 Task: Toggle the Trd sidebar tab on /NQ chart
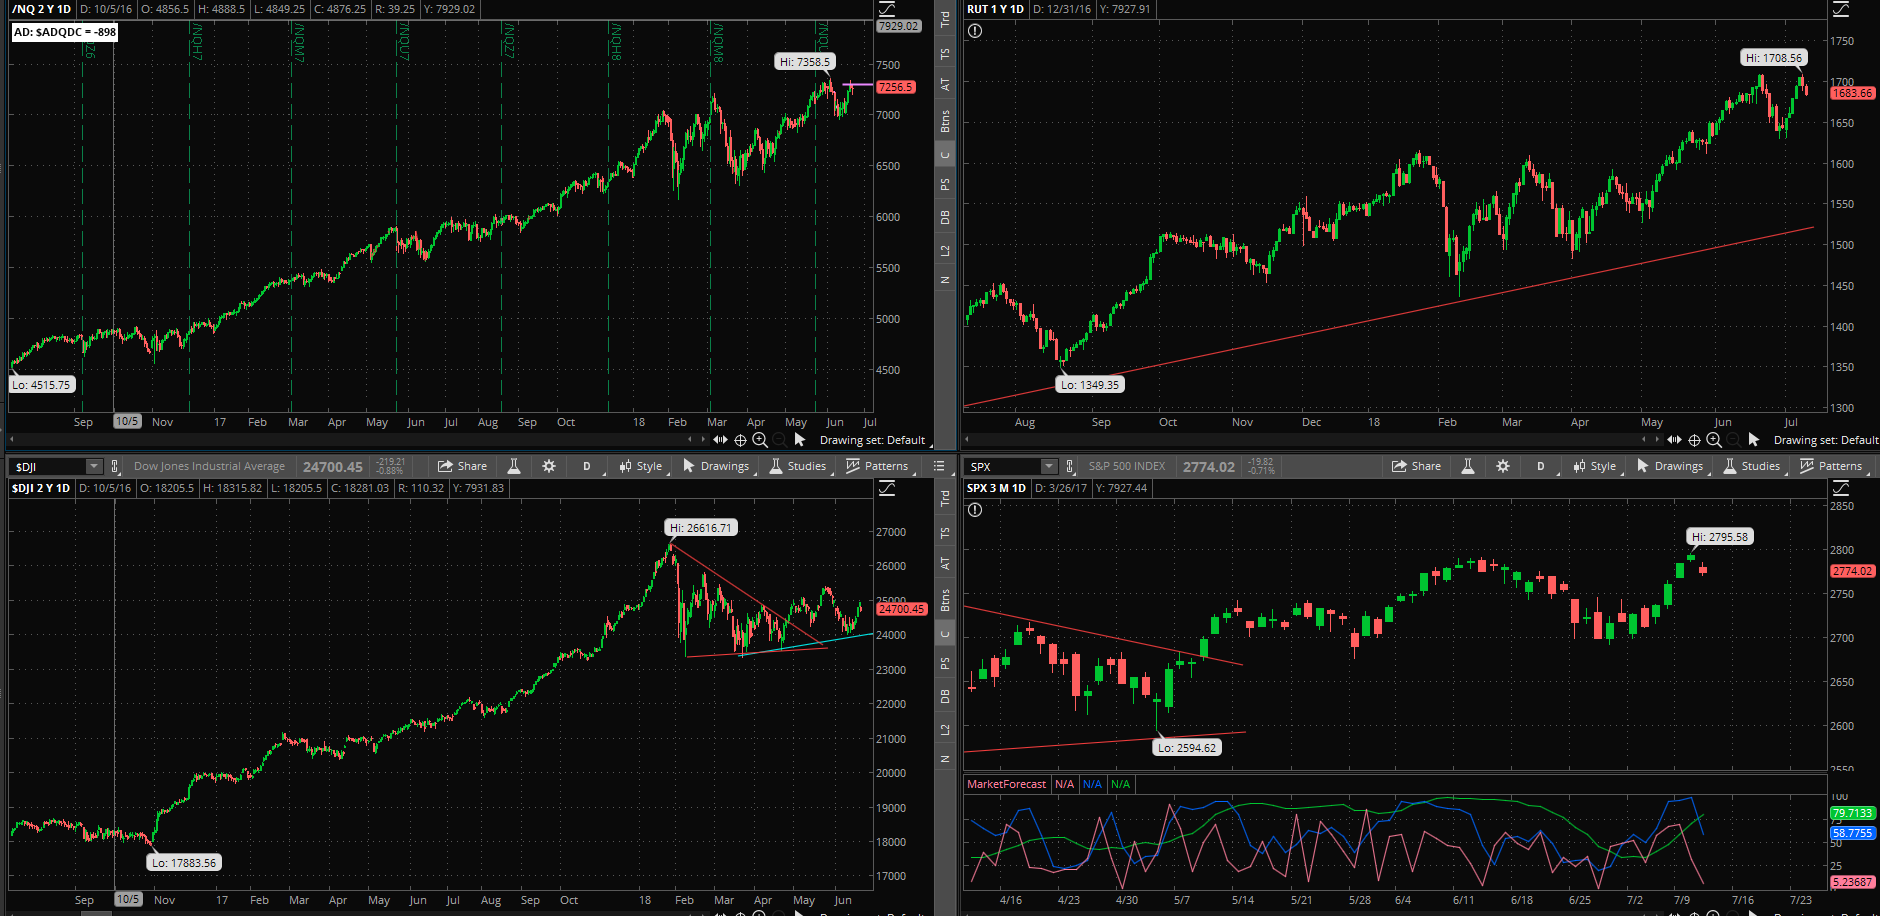[x=945, y=19]
